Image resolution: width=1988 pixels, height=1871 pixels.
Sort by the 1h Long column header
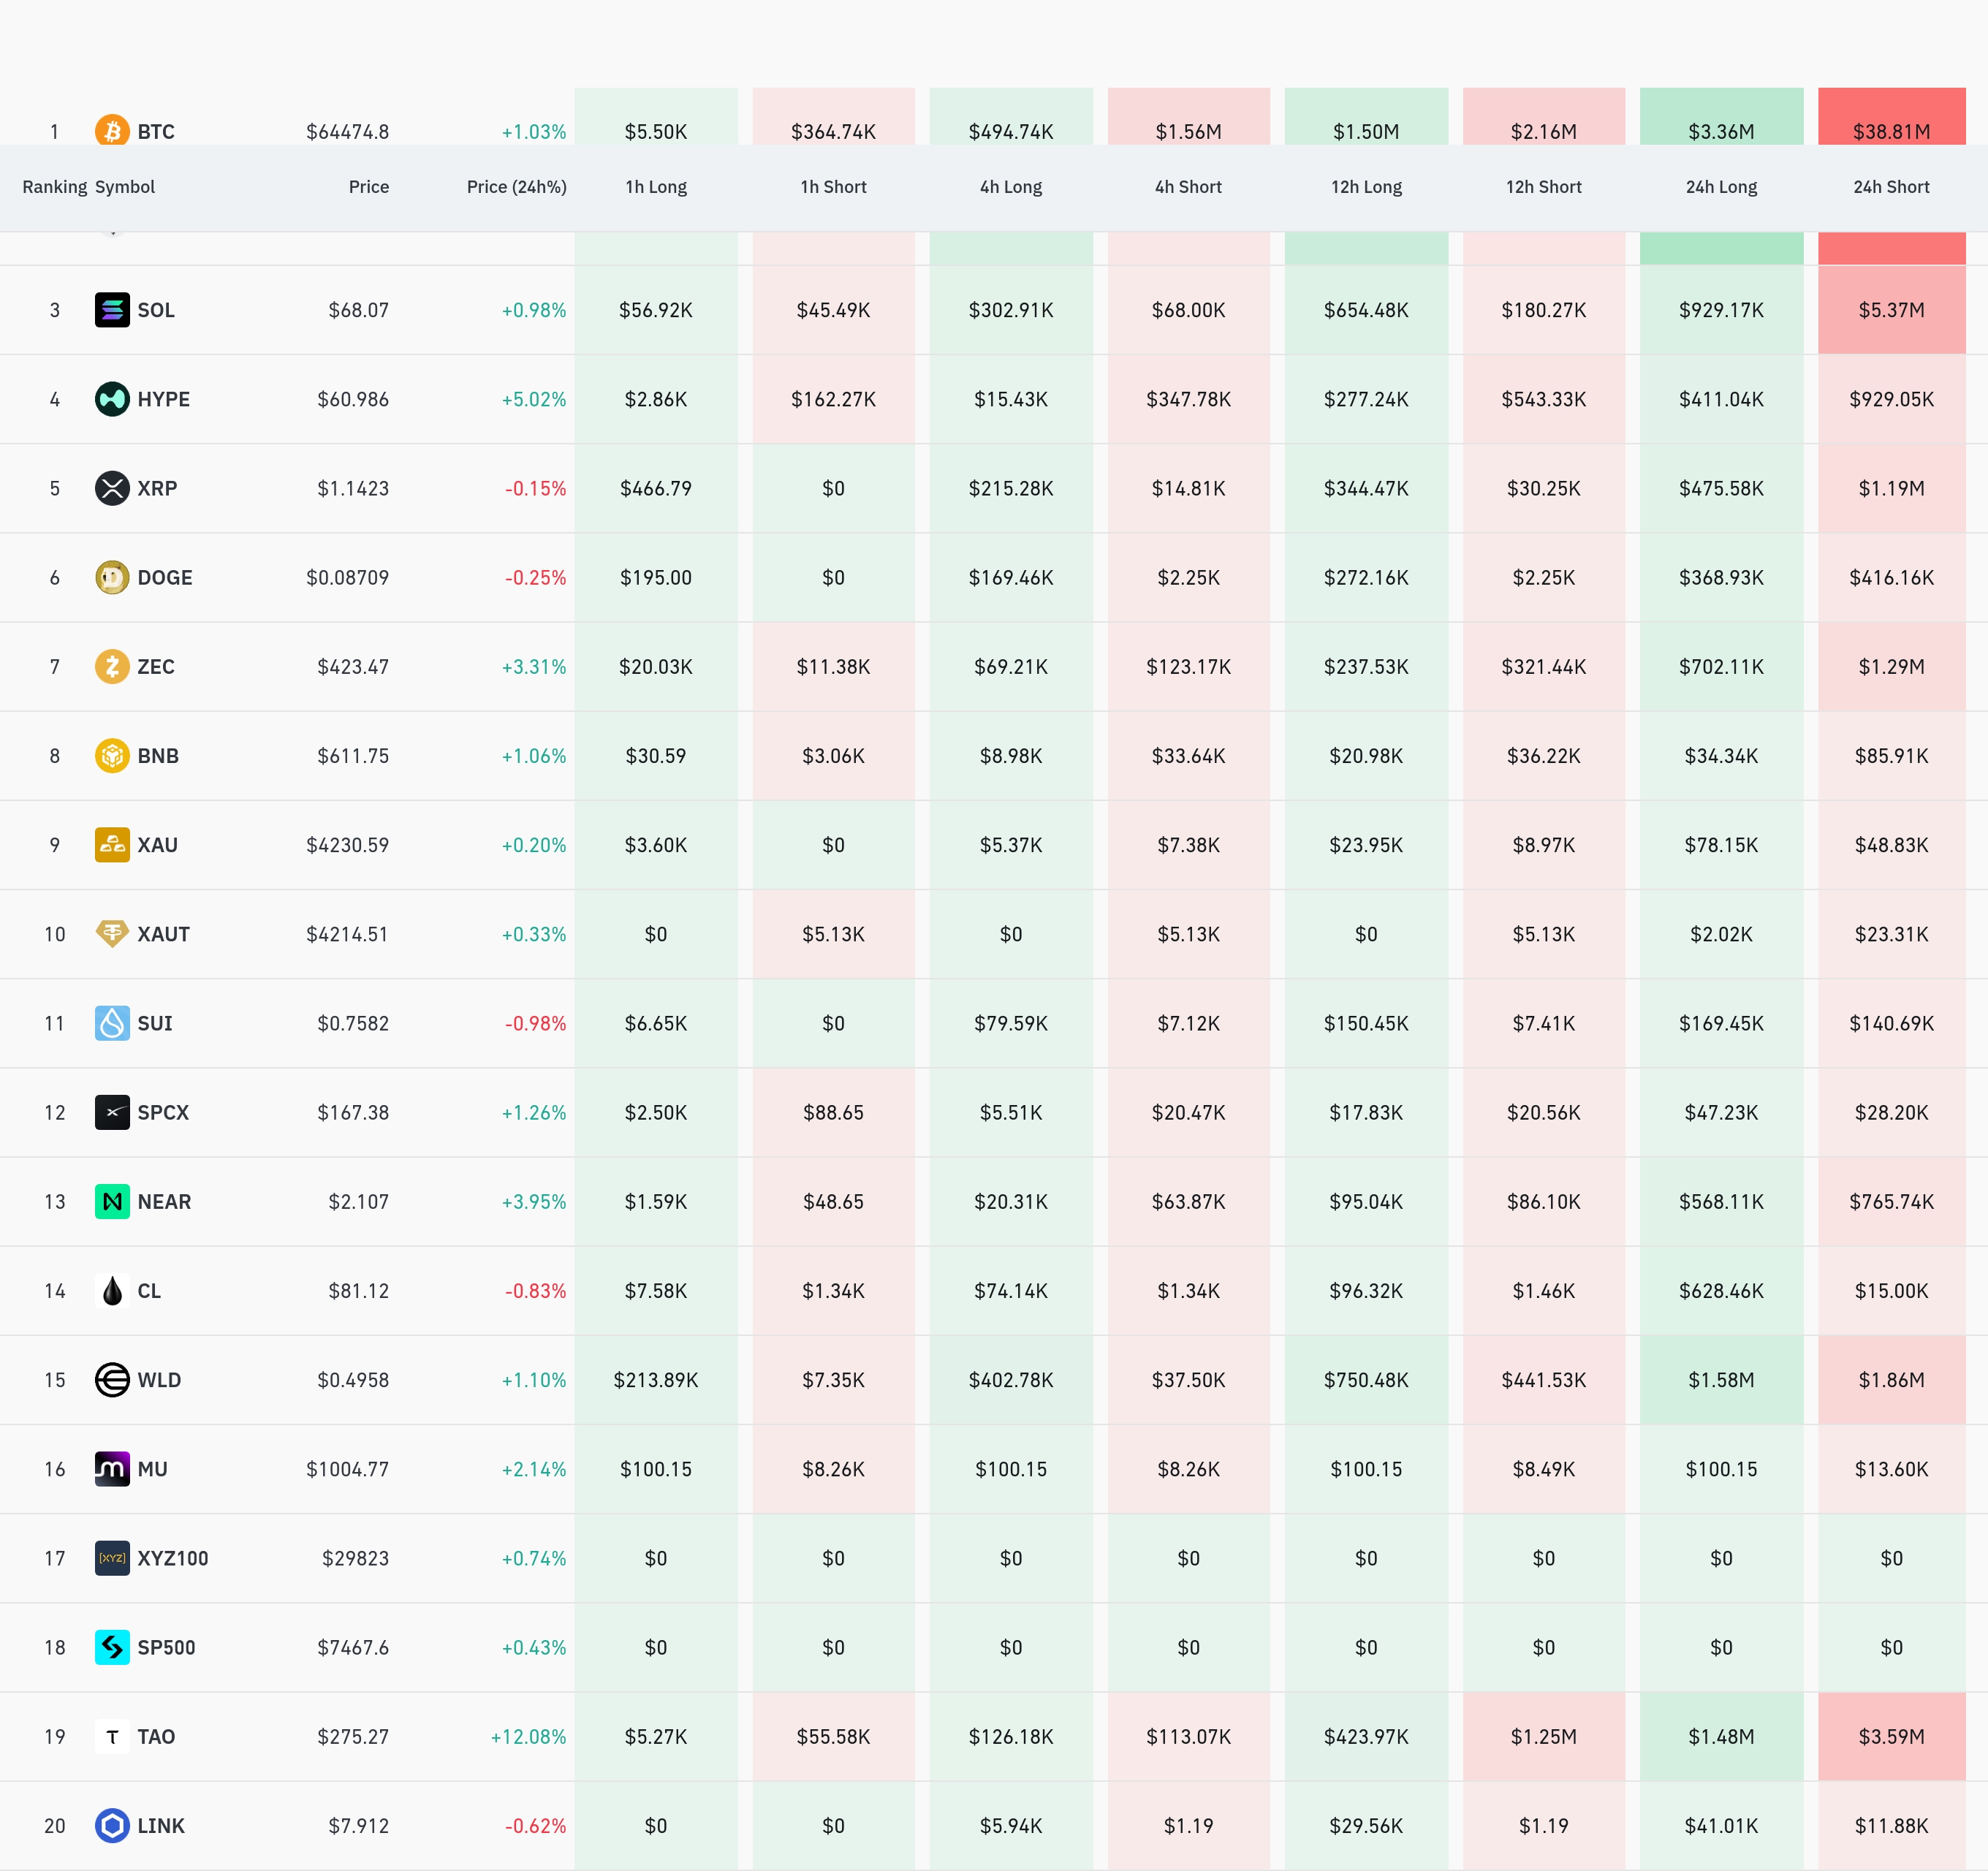tap(656, 187)
